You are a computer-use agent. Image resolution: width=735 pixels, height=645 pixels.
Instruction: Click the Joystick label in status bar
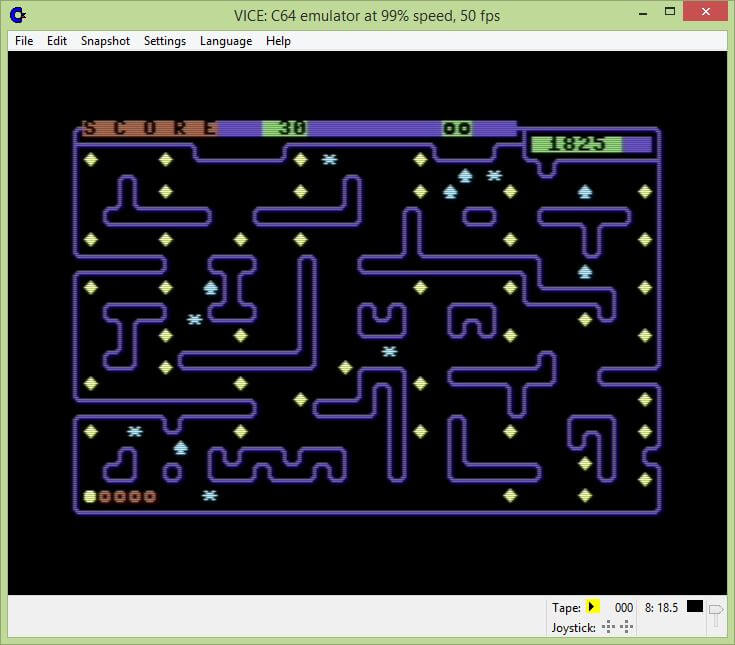(x=573, y=628)
